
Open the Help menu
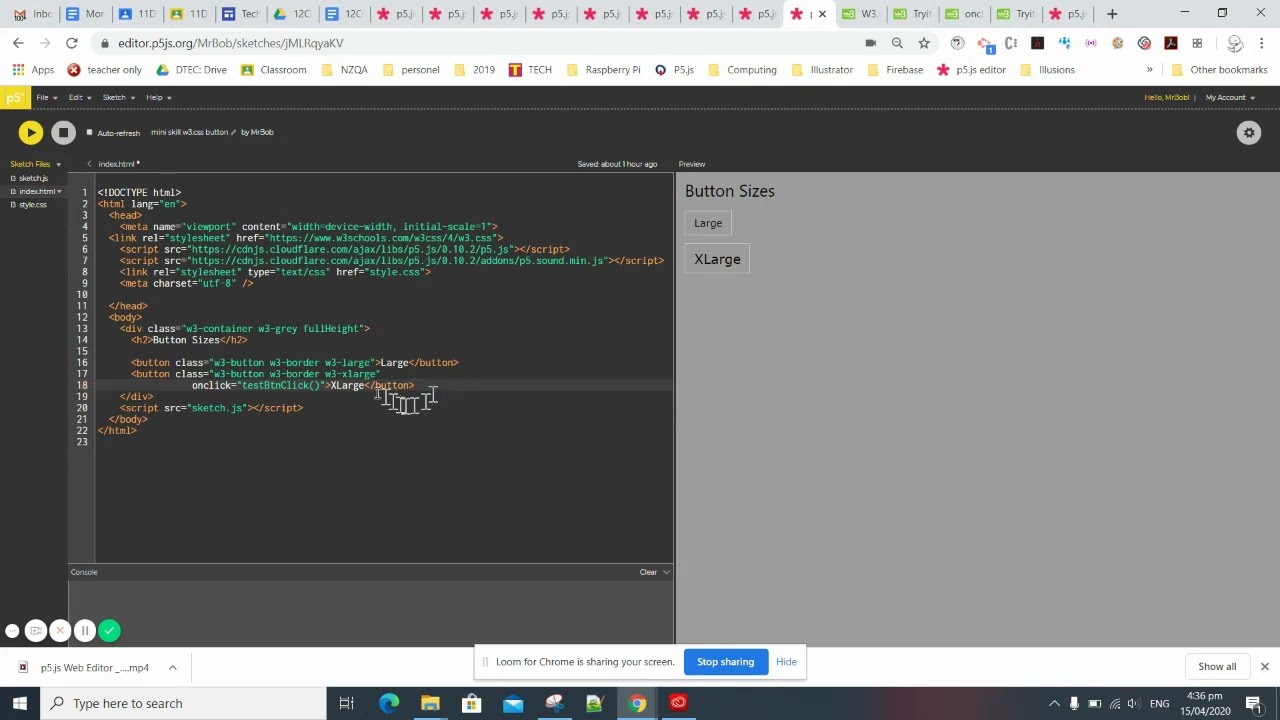tap(158, 97)
